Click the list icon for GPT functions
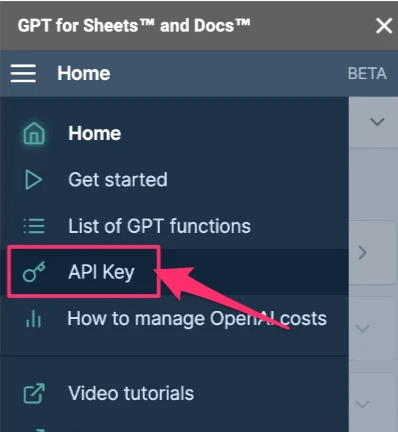 point(34,226)
